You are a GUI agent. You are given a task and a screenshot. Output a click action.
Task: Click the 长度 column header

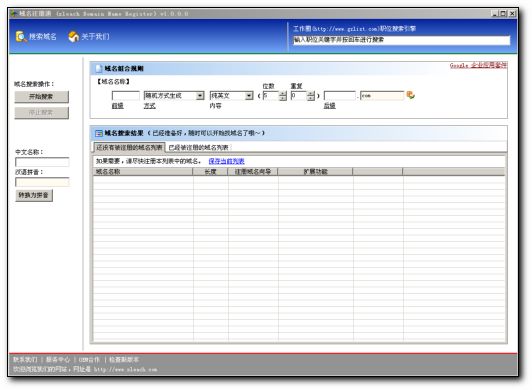pyautogui.click(x=210, y=172)
